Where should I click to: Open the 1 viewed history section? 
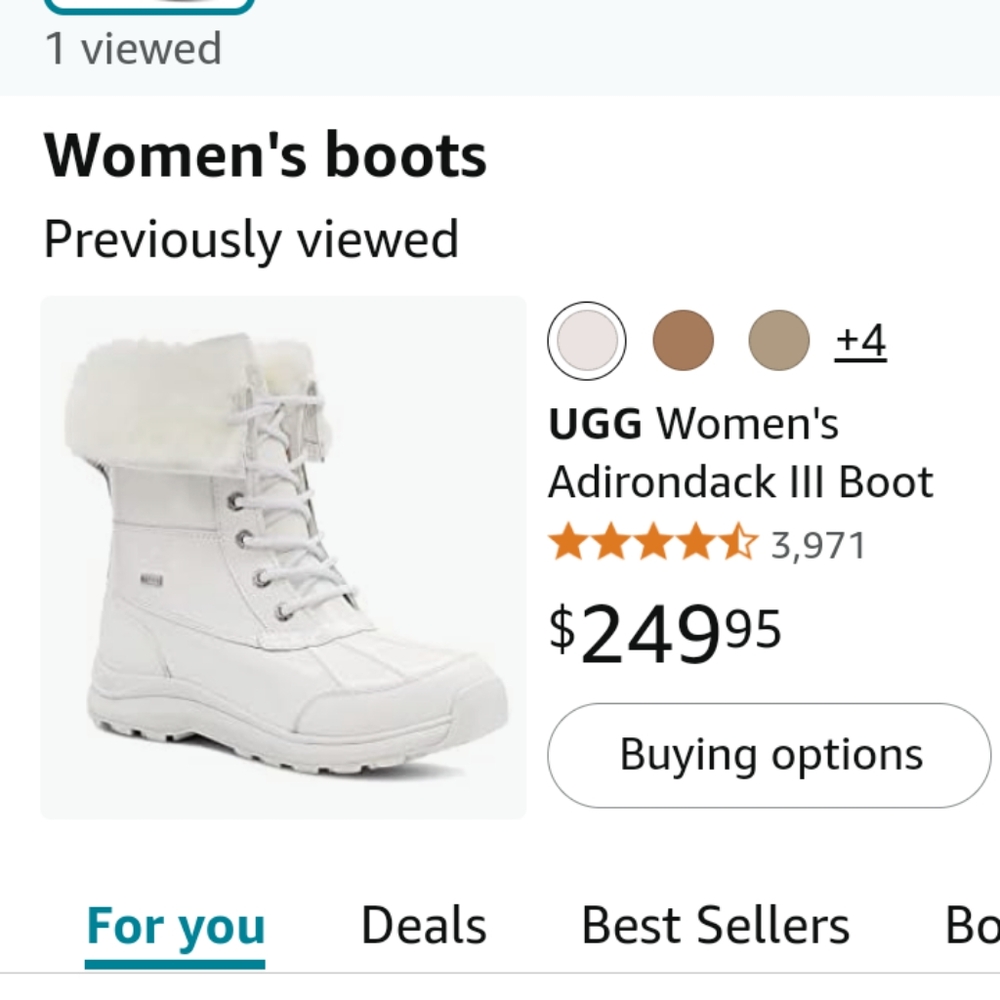[130, 47]
